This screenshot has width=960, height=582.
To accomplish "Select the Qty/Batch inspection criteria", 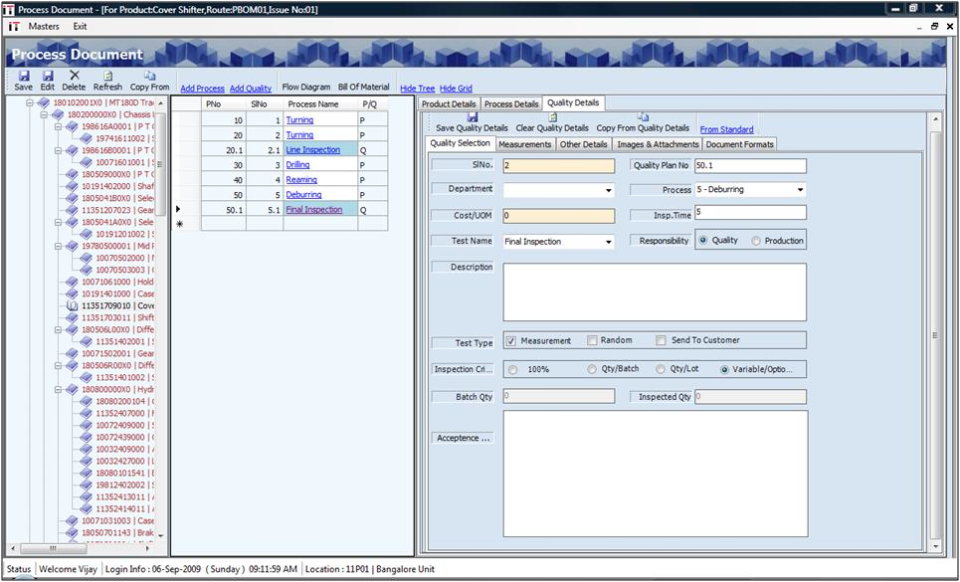I will 592,369.
